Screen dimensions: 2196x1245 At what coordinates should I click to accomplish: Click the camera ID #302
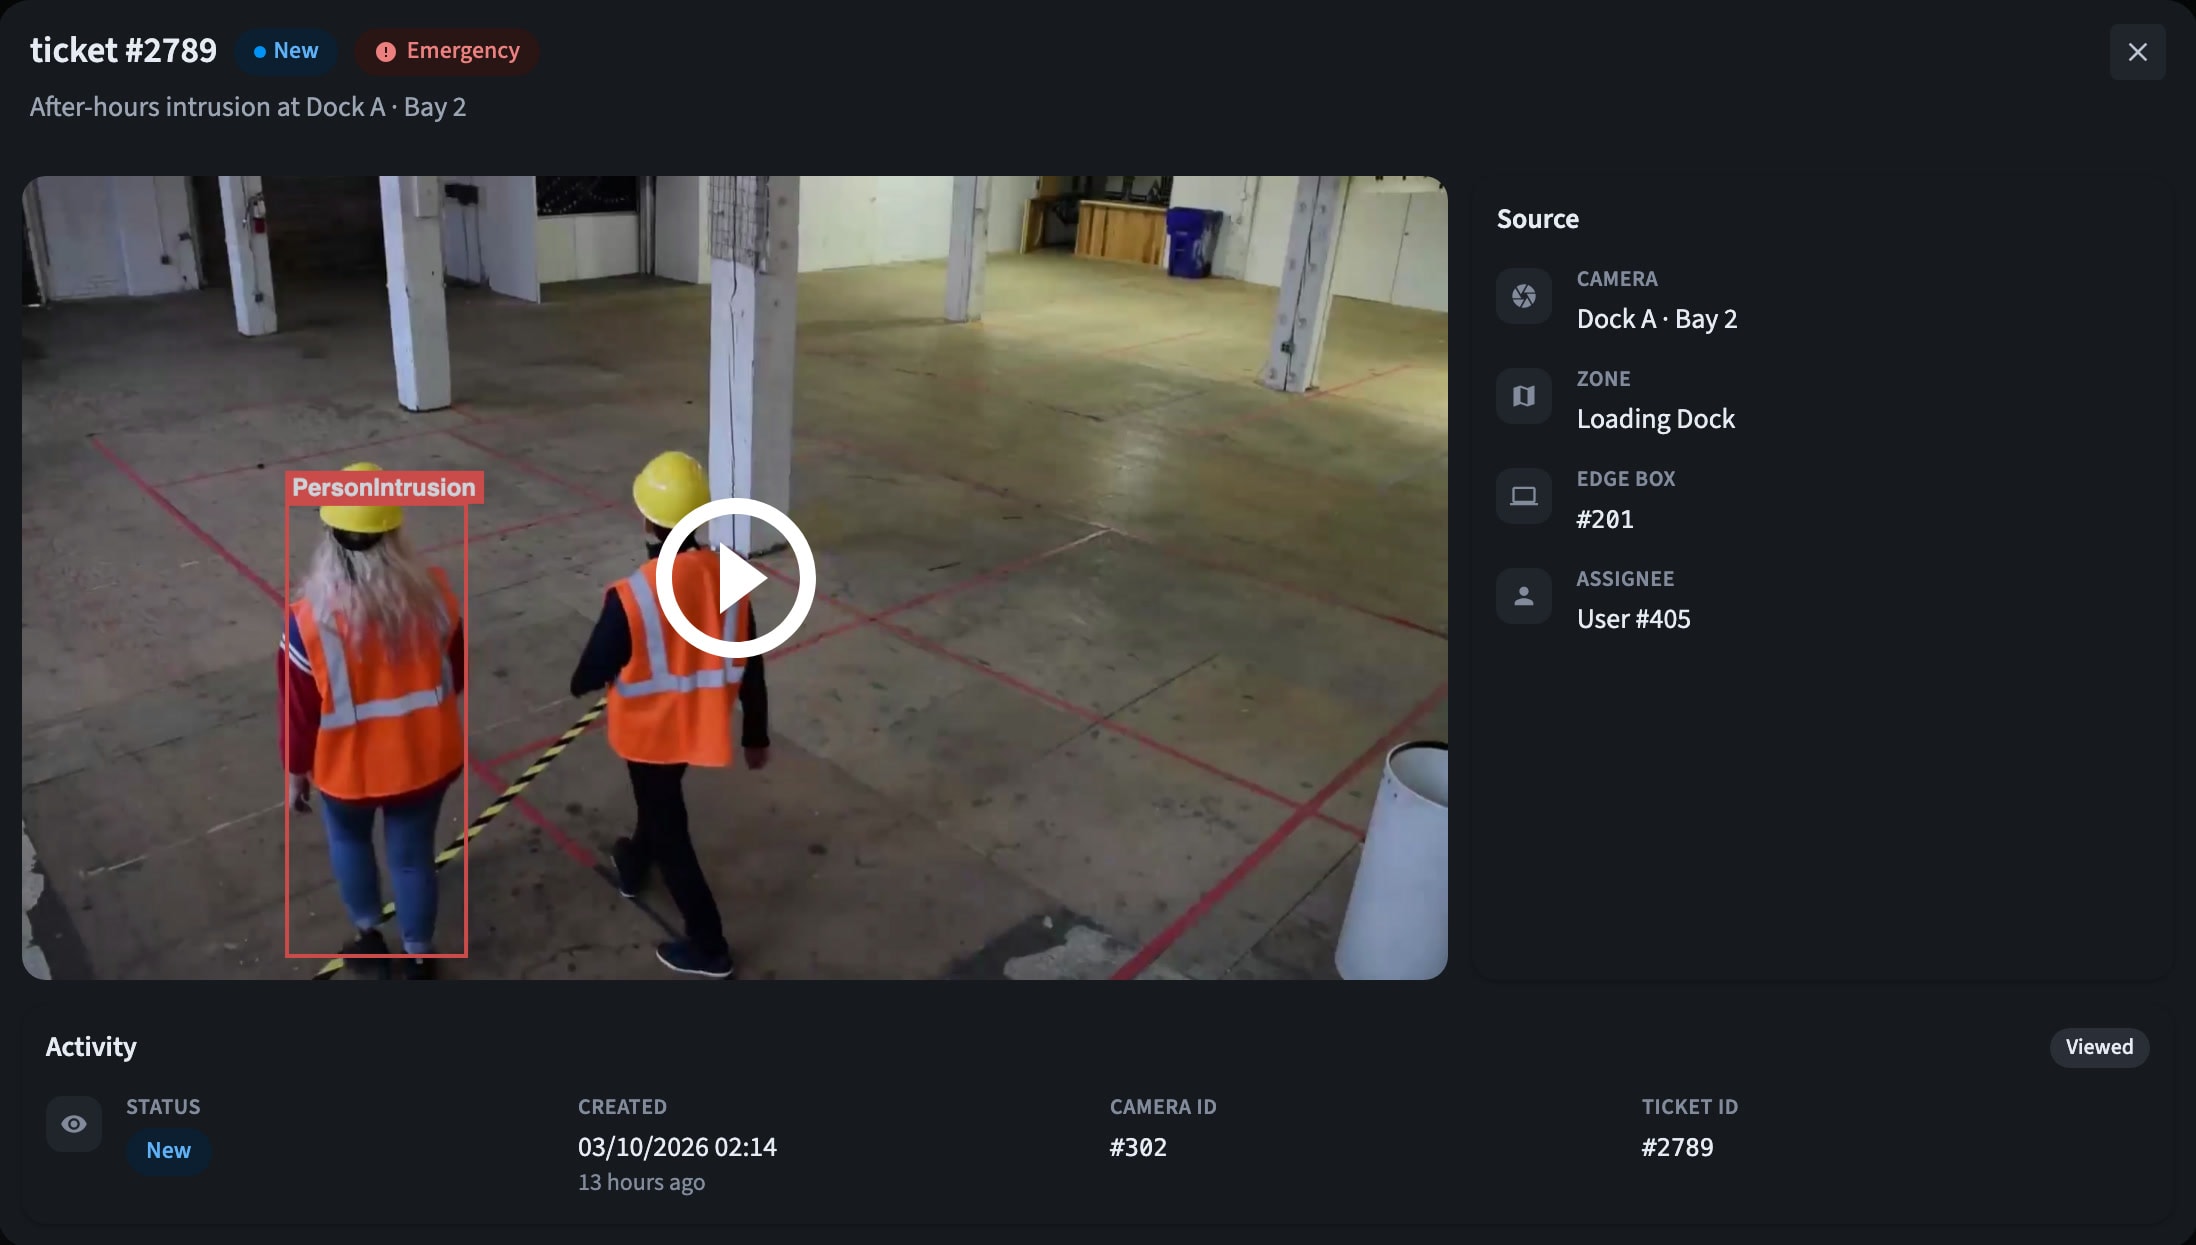click(1138, 1147)
